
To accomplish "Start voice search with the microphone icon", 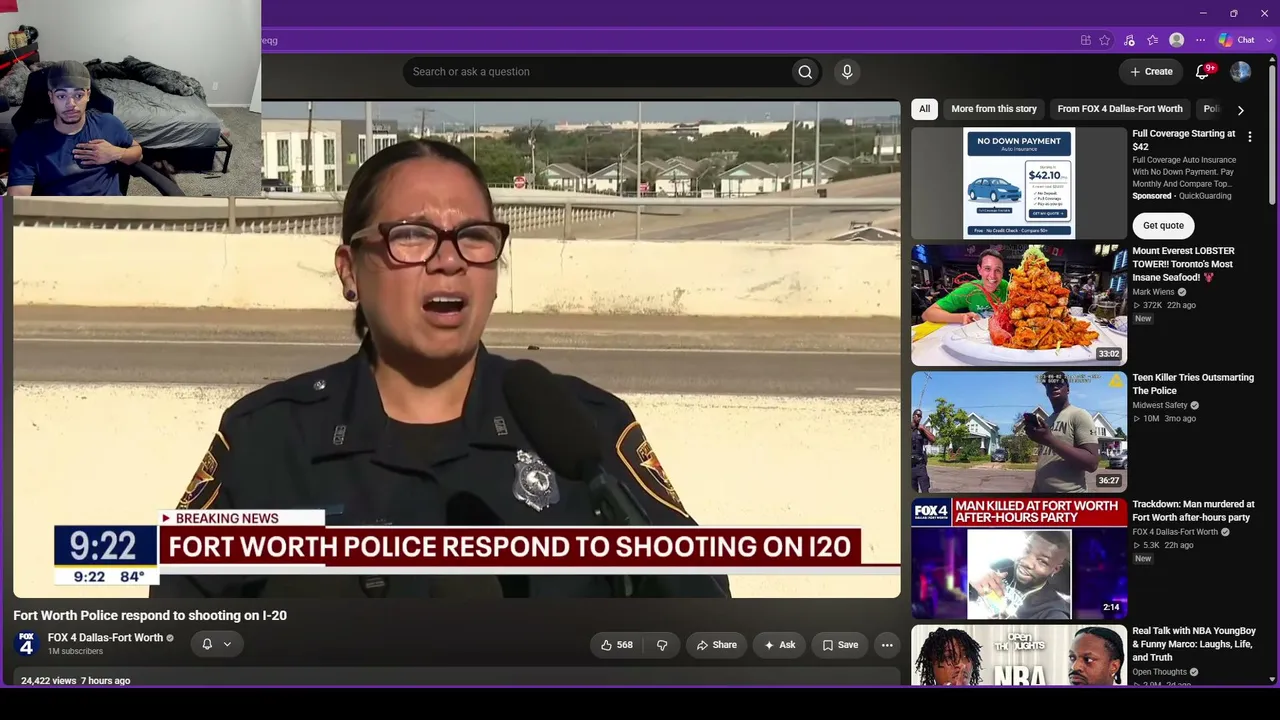I will tap(847, 72).
